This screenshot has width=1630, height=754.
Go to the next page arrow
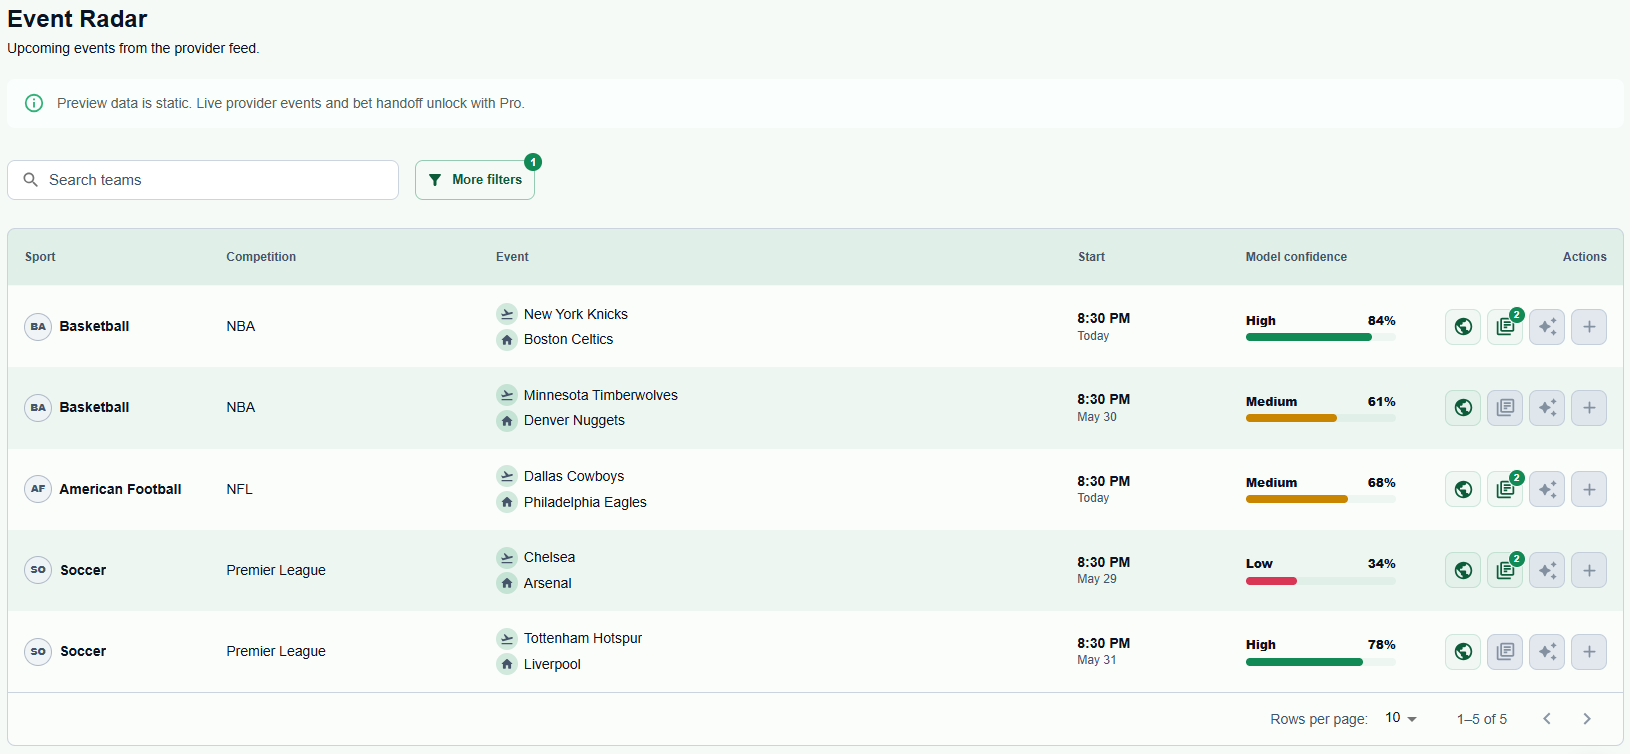click(x=1587, y=719)
